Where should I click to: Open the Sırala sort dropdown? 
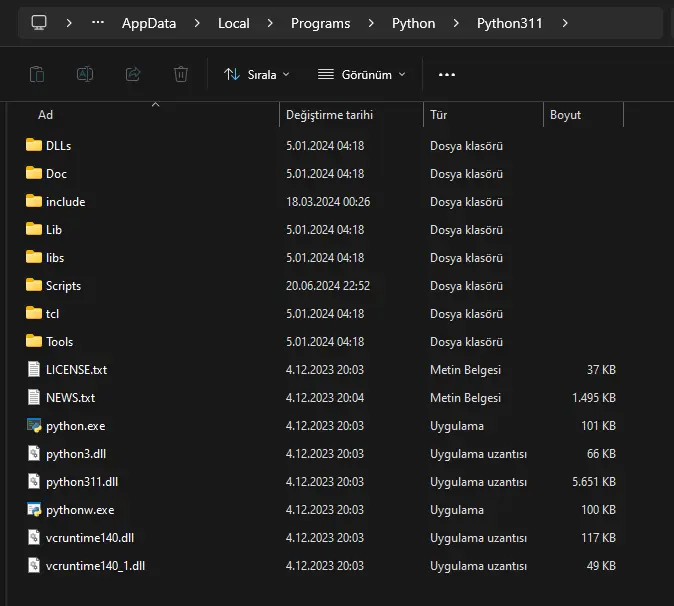[x=257, y=75]
